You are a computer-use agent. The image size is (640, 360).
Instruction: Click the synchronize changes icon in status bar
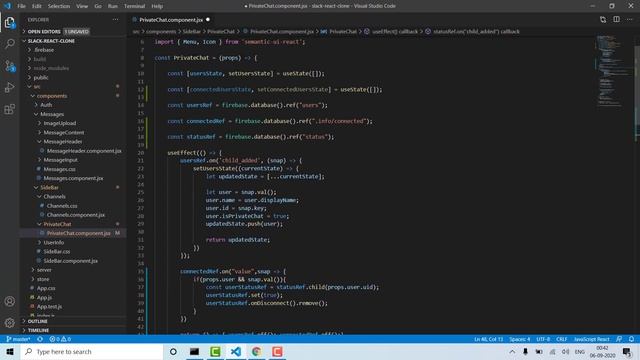(x=40, y=339)
